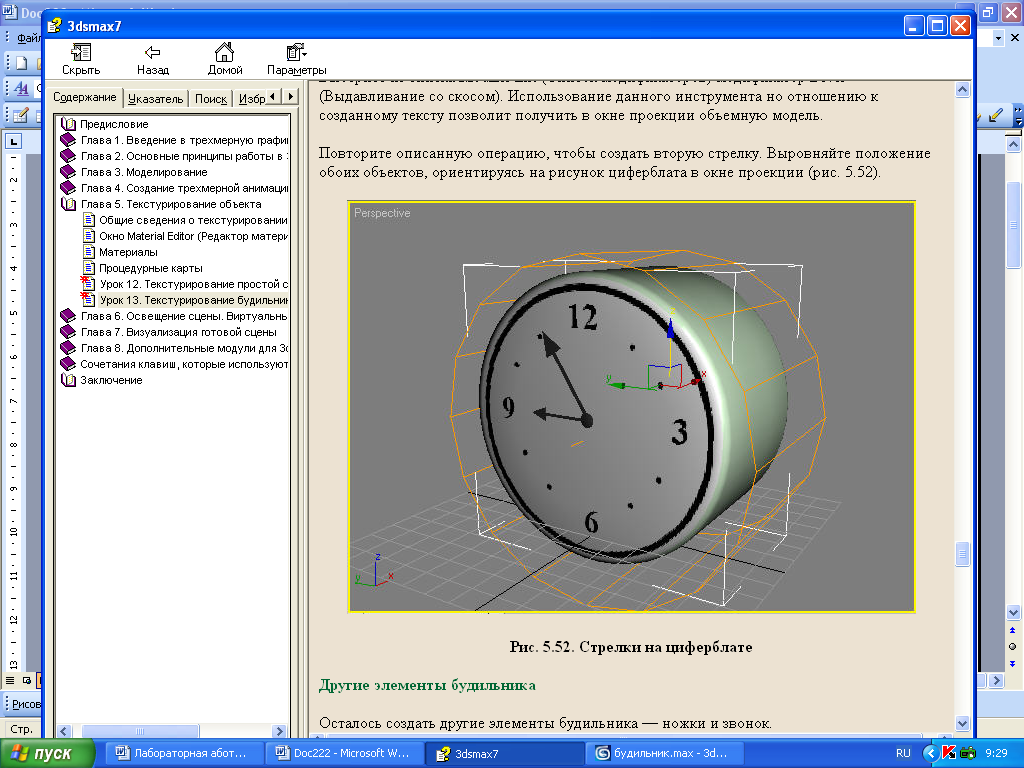Viewport: 1024px width, 768px height.
Task: Switch to Doc222 - Microsoft Word taskbar button
Action: 344,753
